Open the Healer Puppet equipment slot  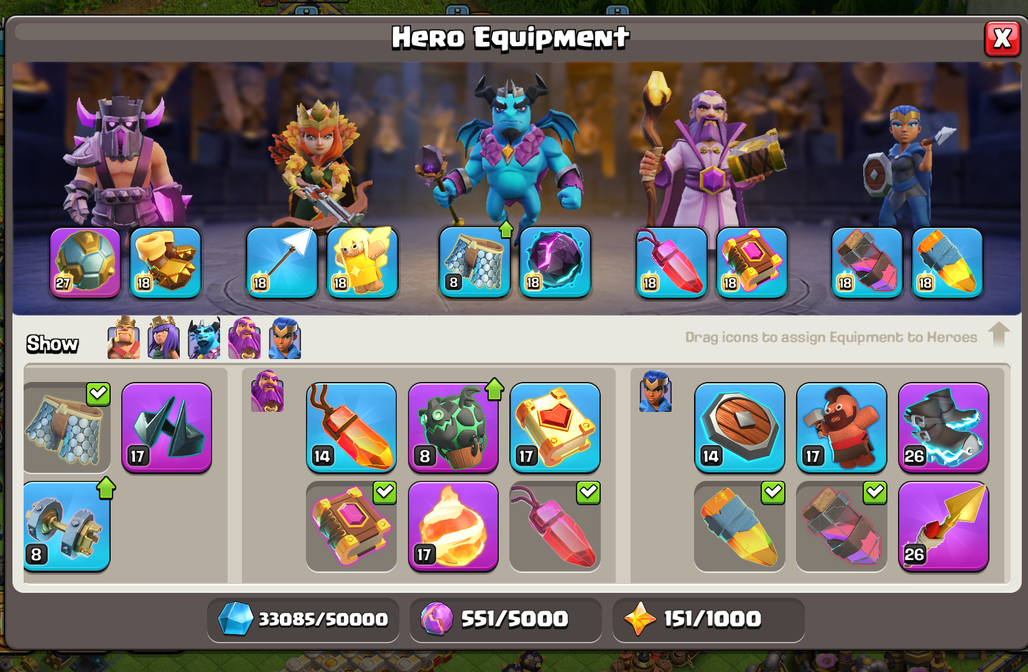(x=362, y=262)
